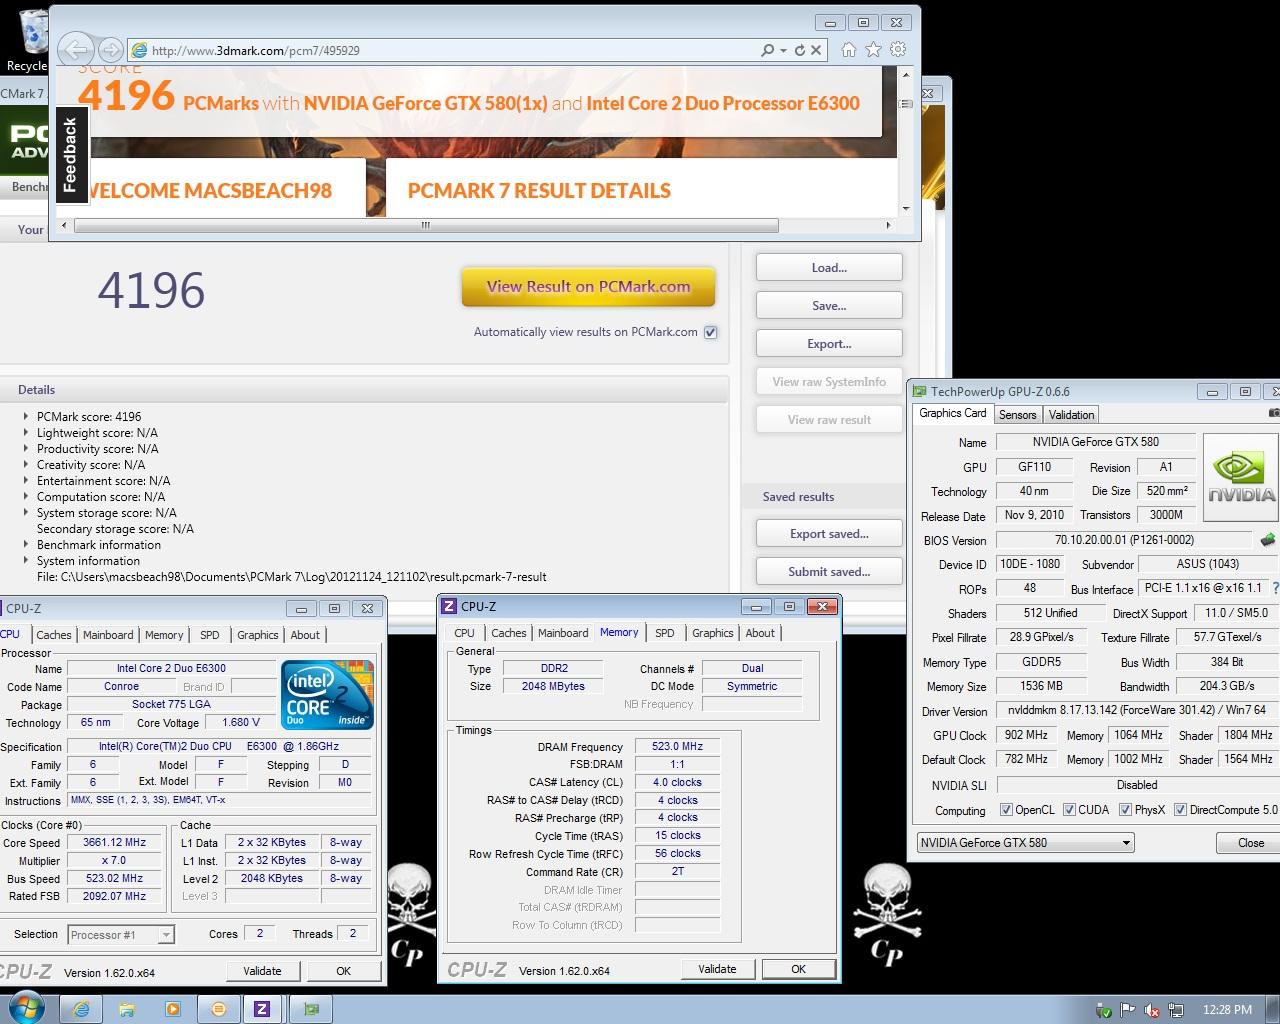The width and height of the screenshot is (1280, 1024).
Task: Click the taskbar clock showing 12:28 PM
Action: point(1227,1010)
